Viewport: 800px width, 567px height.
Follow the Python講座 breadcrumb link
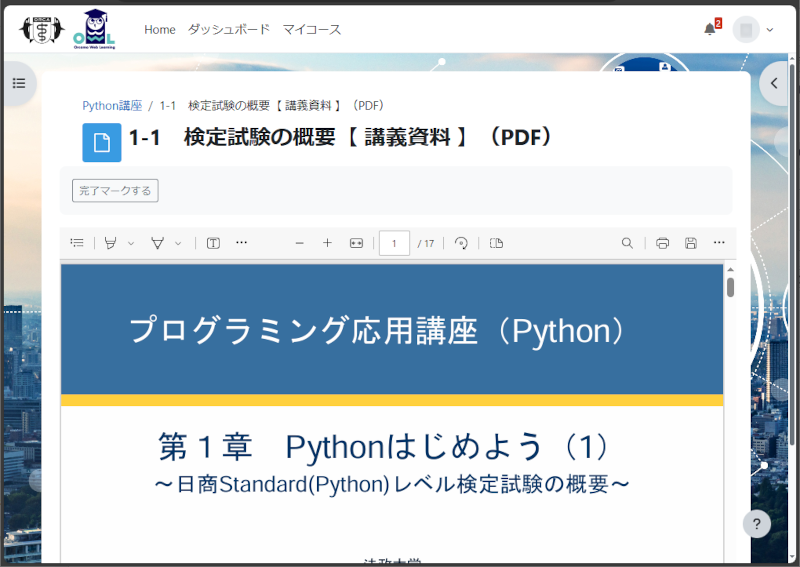[x=111, y=105]
